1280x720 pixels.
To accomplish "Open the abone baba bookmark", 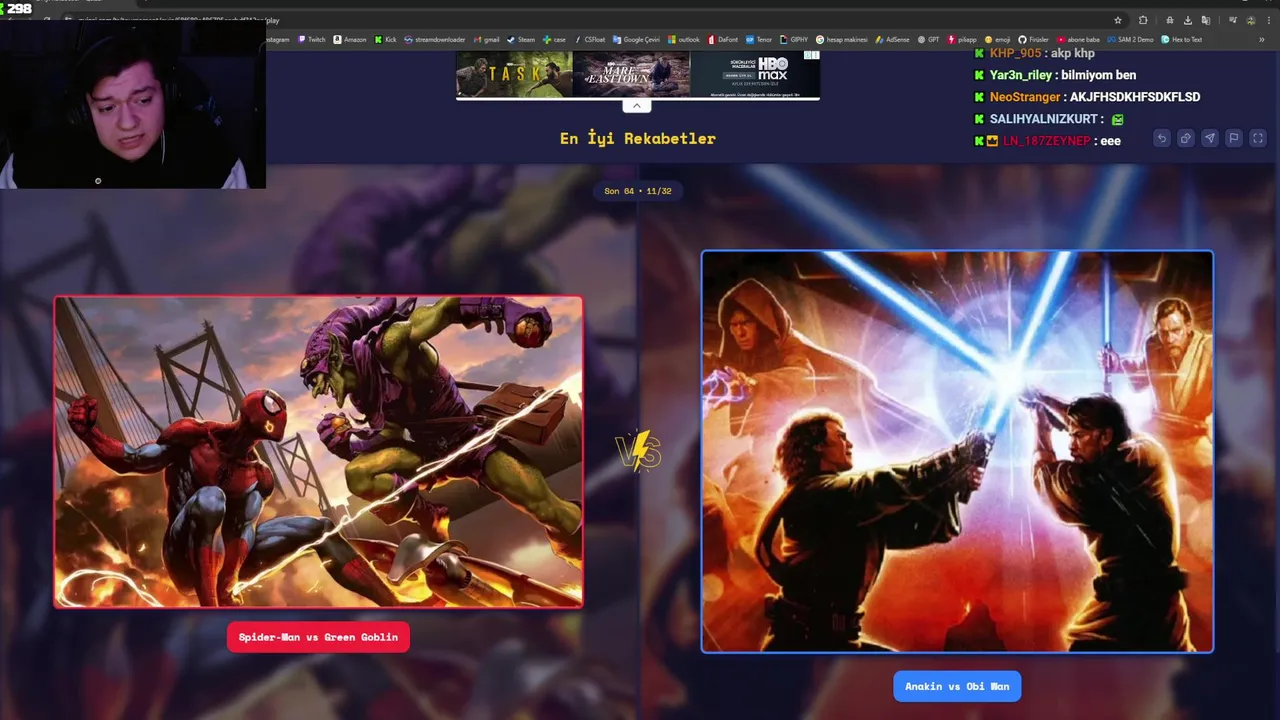I will (x=1078, y=40).
